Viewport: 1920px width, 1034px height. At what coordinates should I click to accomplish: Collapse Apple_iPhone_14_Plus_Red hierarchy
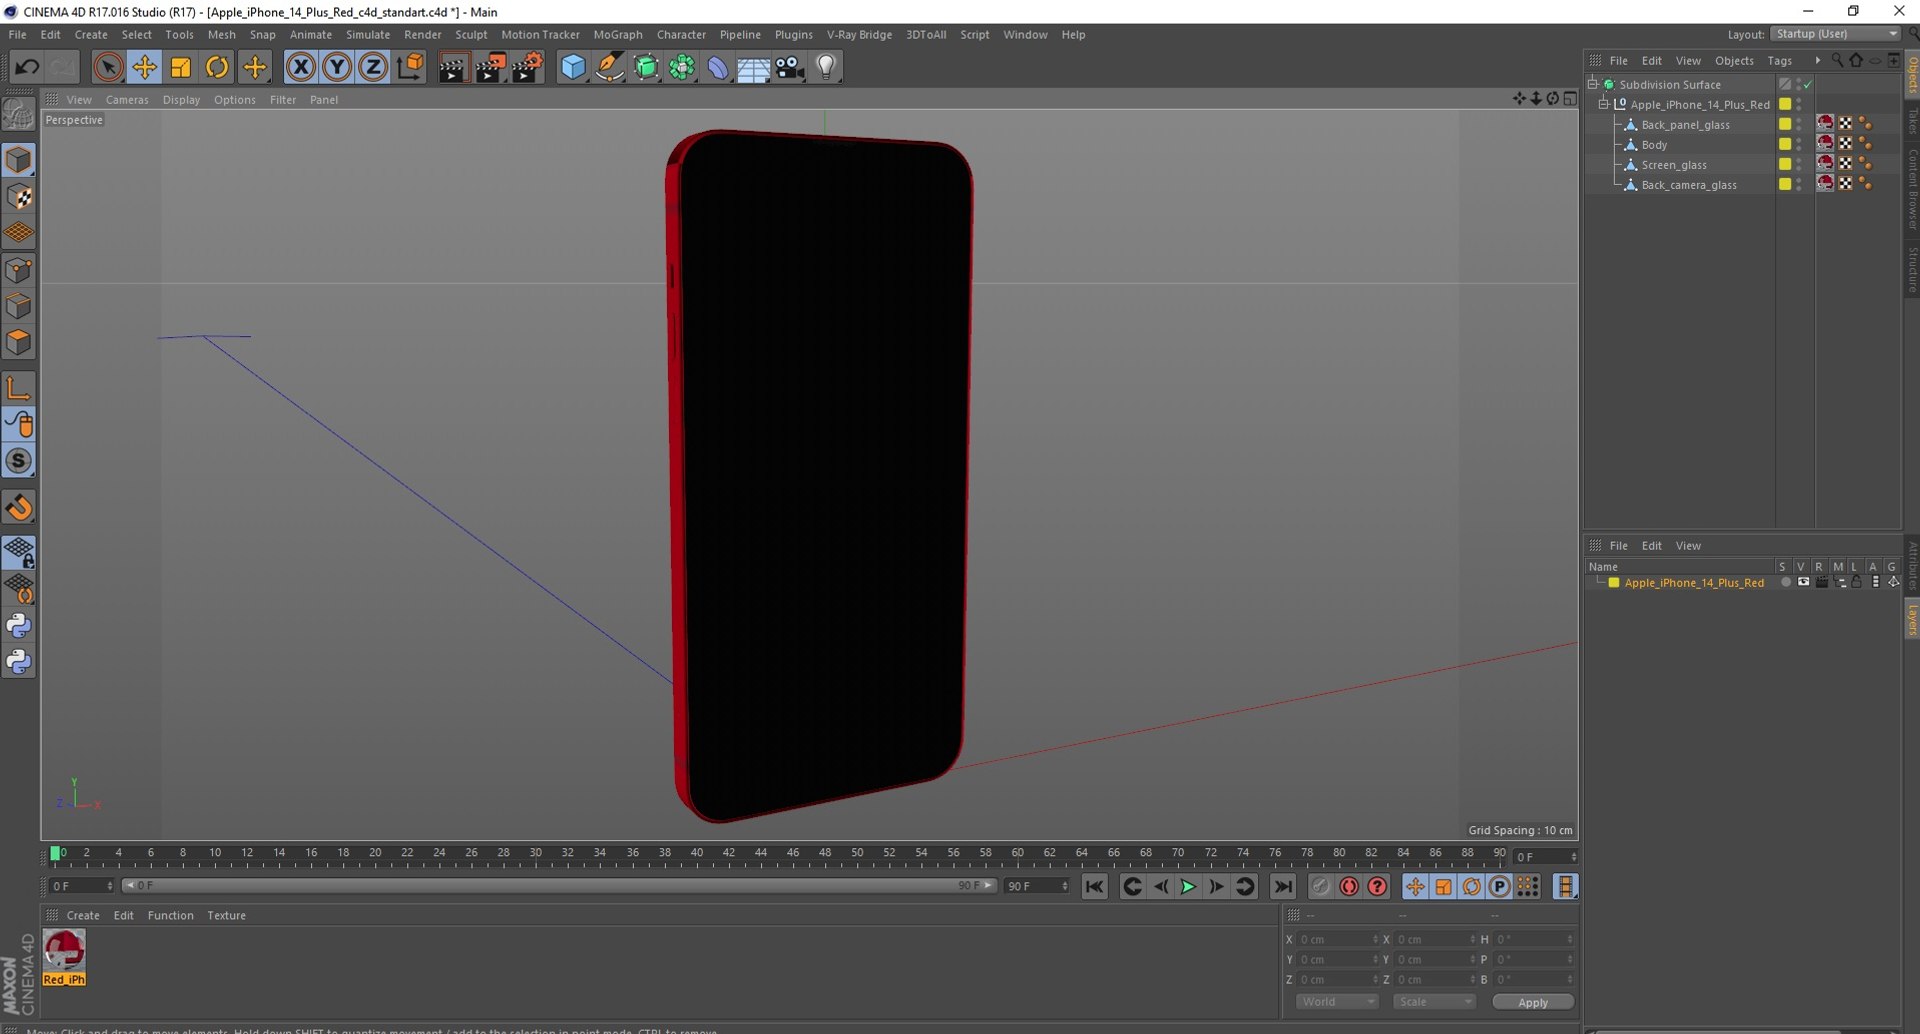click(x=1604, y=104)
